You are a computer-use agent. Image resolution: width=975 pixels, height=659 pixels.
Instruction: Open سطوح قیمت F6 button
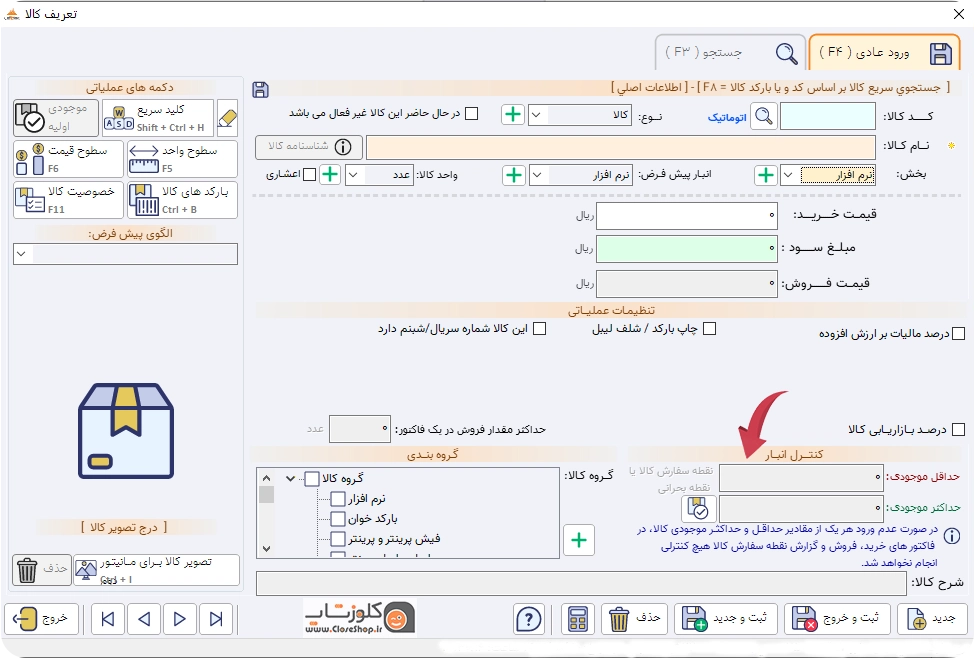pyautogui.click(x=68, y=159)
